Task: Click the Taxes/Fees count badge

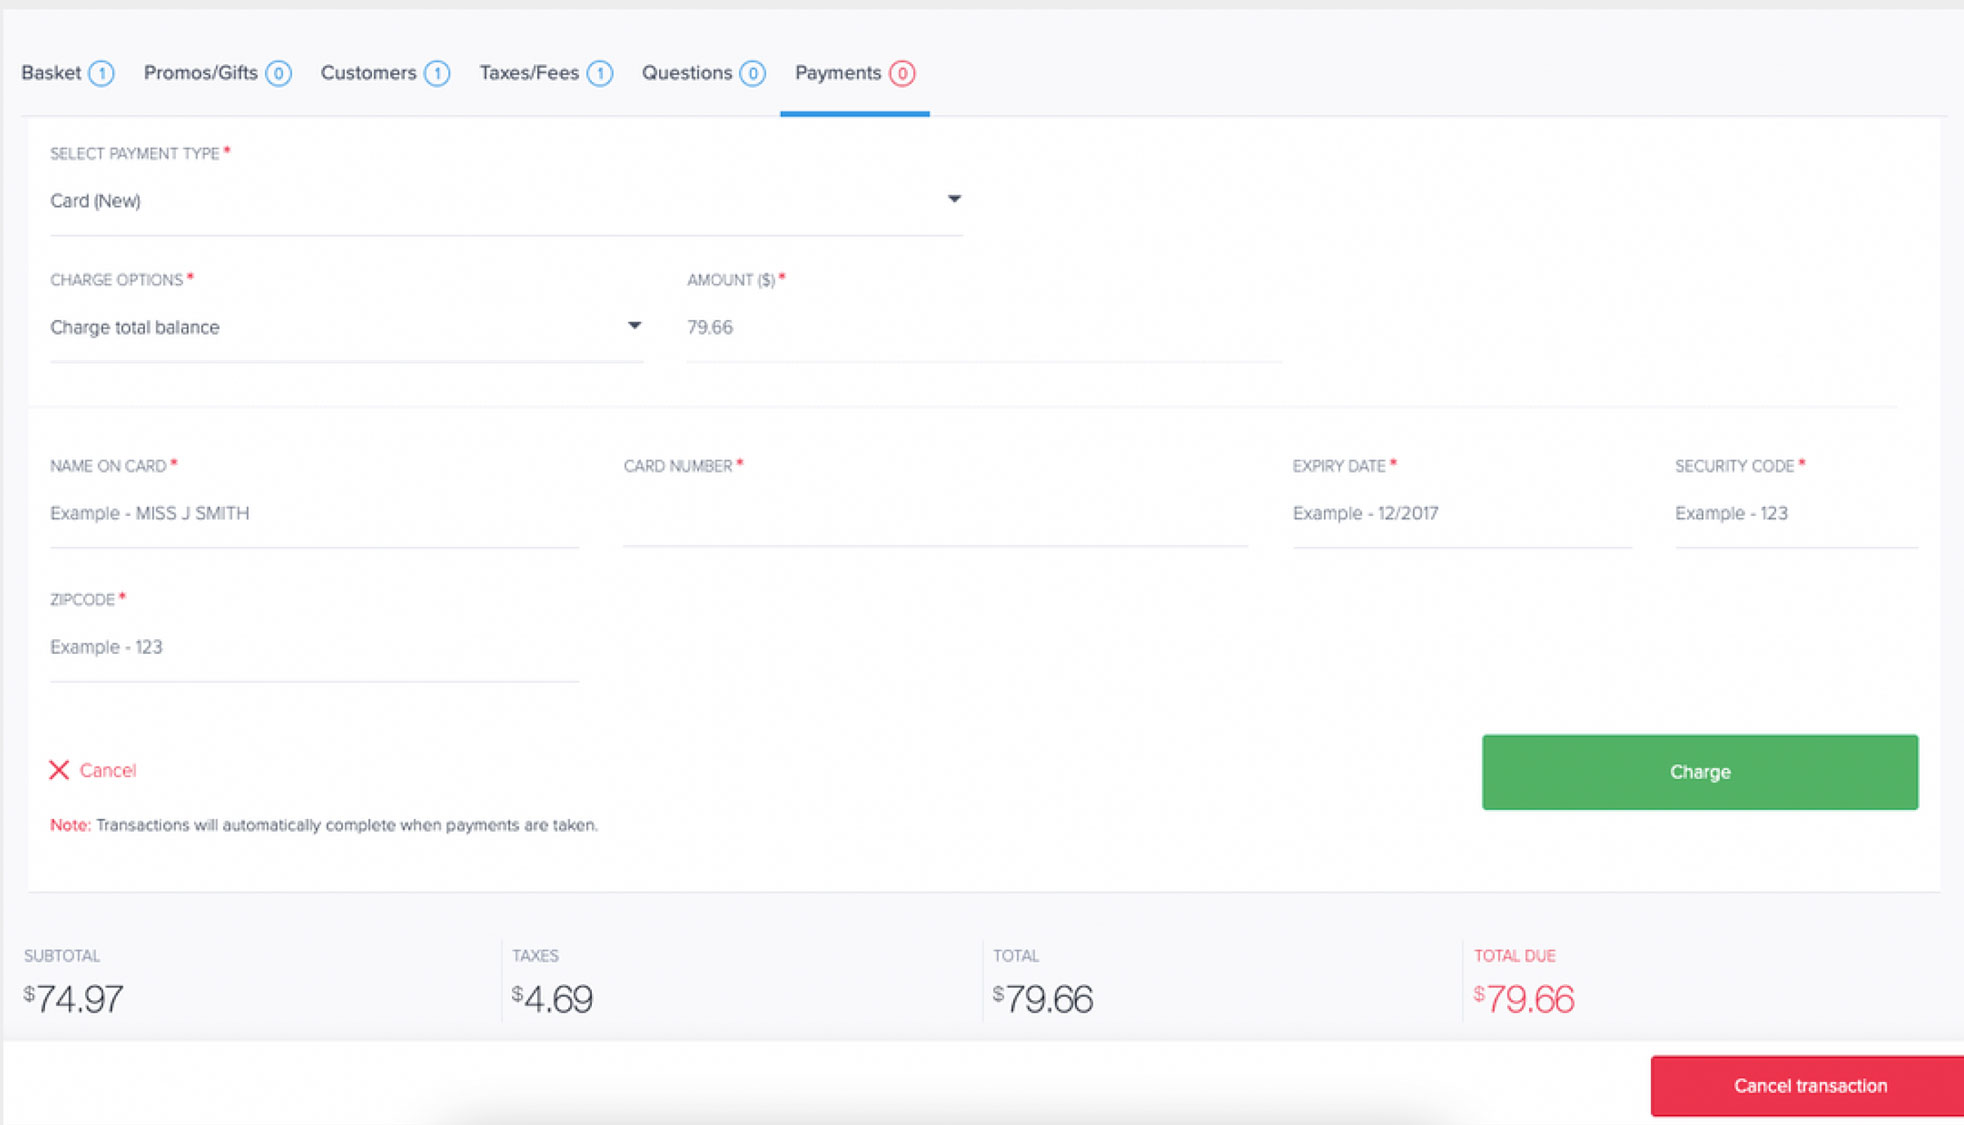Action: [600, 73]
